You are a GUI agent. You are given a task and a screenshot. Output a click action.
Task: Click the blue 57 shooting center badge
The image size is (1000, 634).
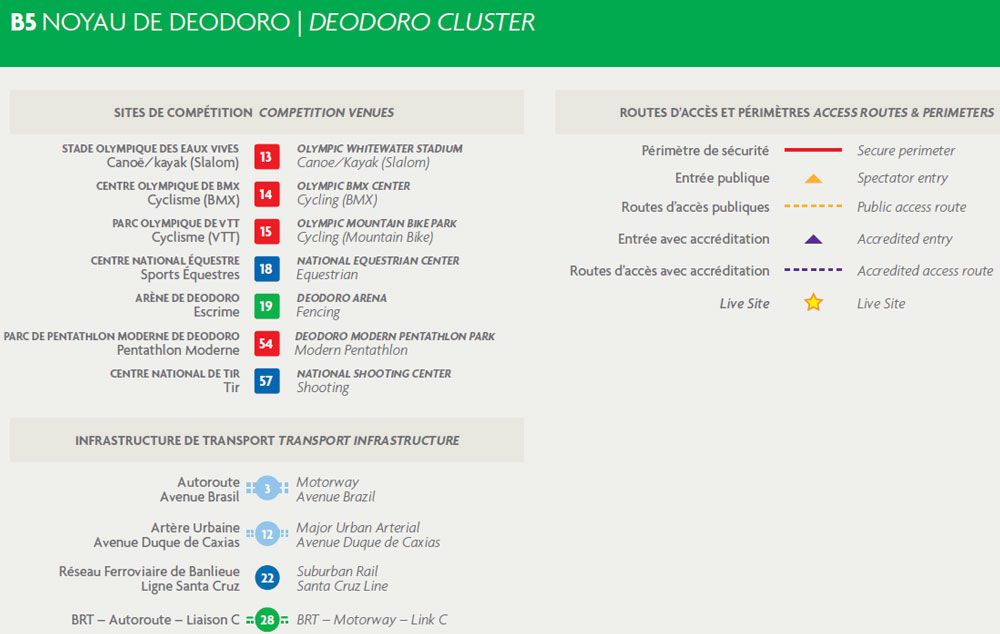point(266,381)
